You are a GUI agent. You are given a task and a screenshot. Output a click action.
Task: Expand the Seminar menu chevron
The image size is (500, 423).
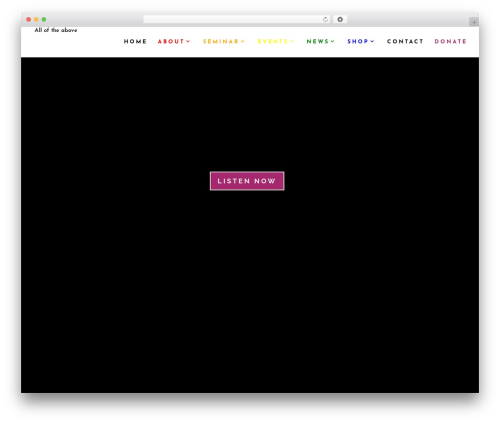(243, 41)
